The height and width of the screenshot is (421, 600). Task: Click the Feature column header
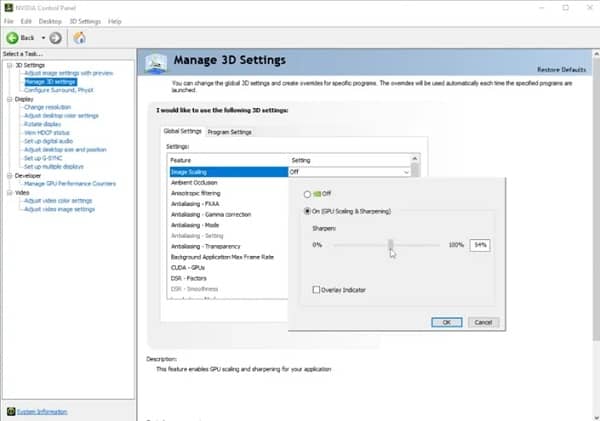tap(228, 160)
